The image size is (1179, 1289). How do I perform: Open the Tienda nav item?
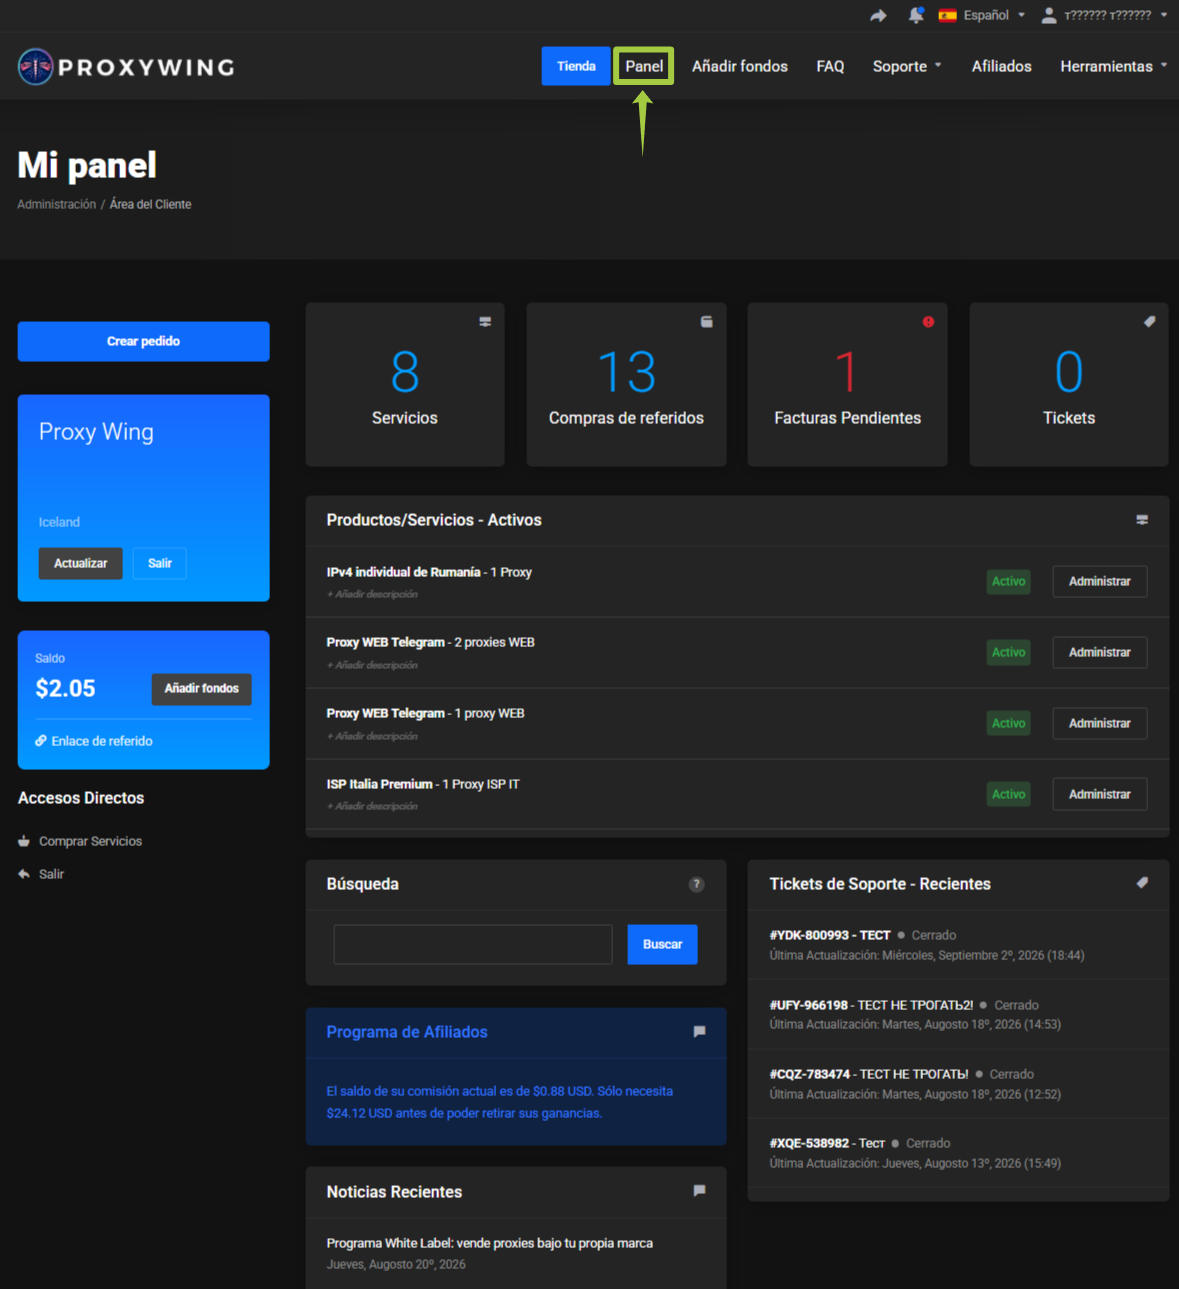(576, 66)
